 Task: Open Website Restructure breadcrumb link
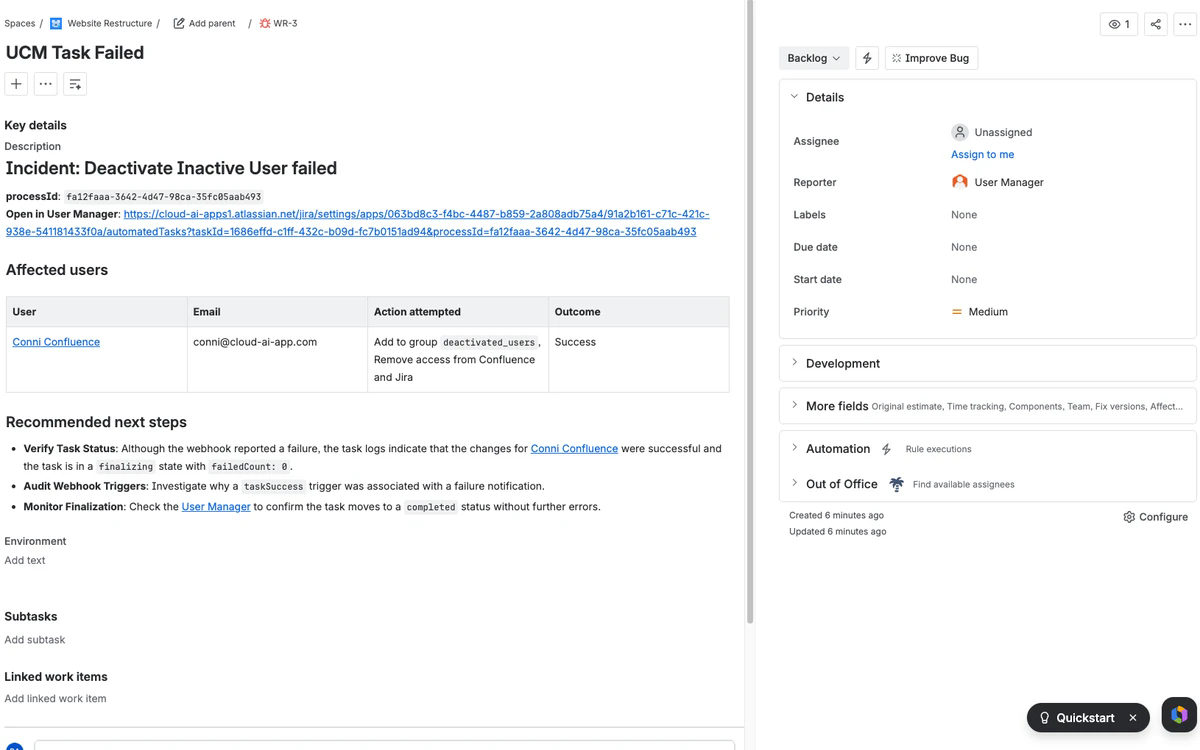110,23
